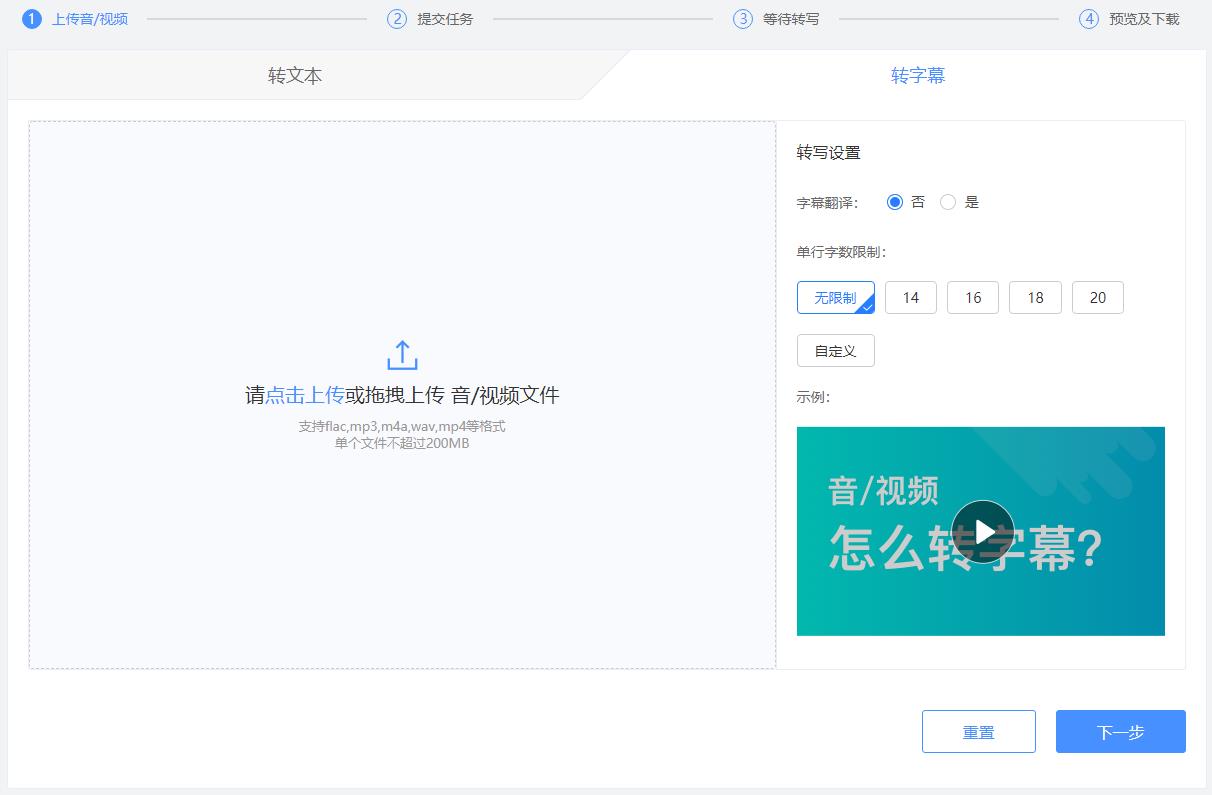Click step 3 等待转写 circle icon
The height and width of the screenshot is (795, 1212).
(x=743, y=19)
